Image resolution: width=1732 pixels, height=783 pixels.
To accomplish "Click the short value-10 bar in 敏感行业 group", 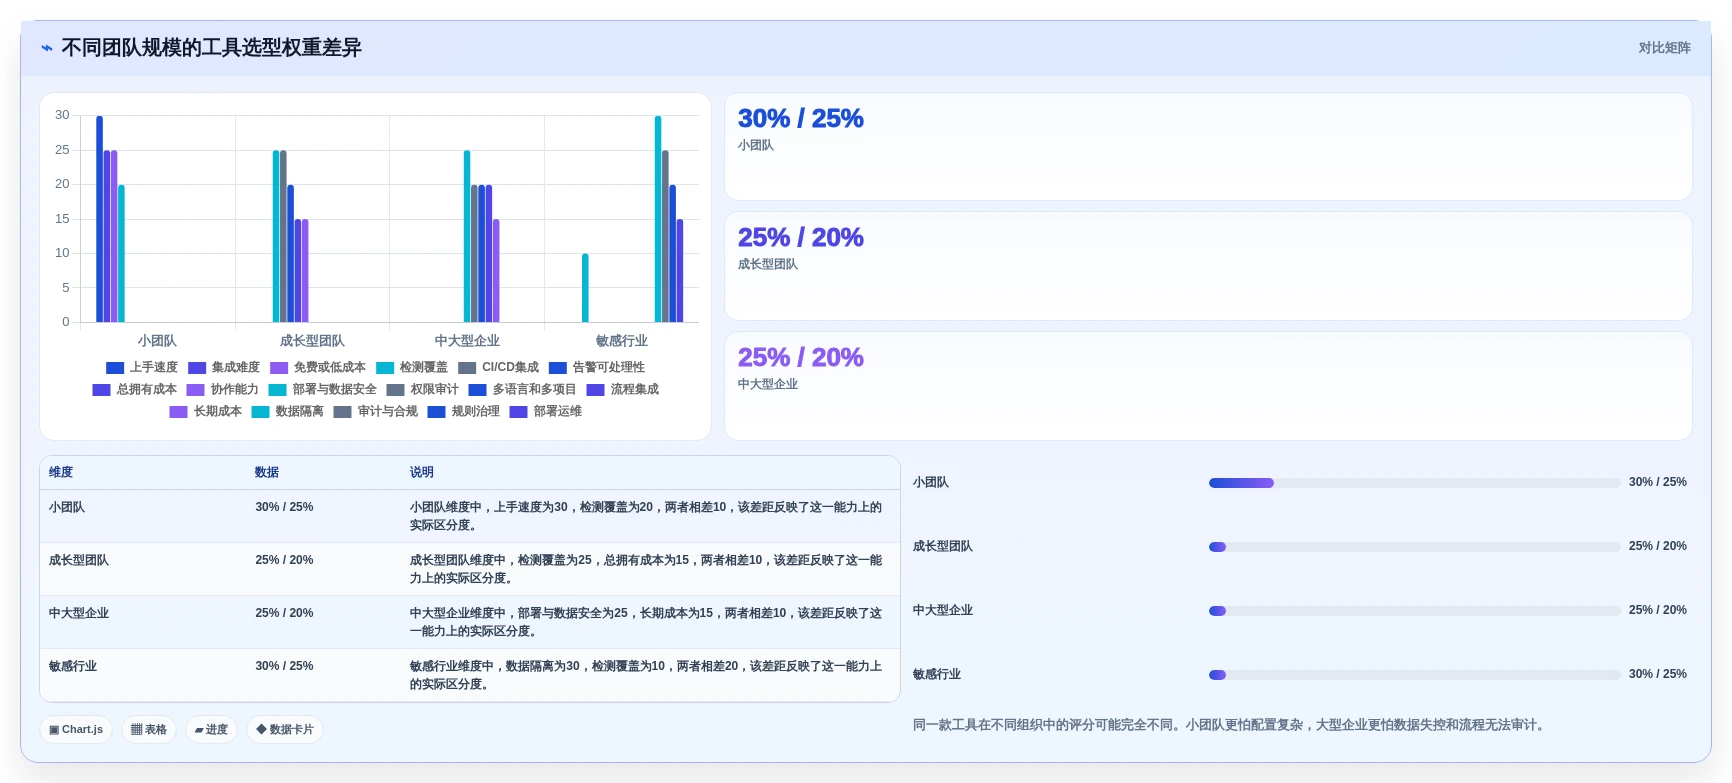I will 585,288.
